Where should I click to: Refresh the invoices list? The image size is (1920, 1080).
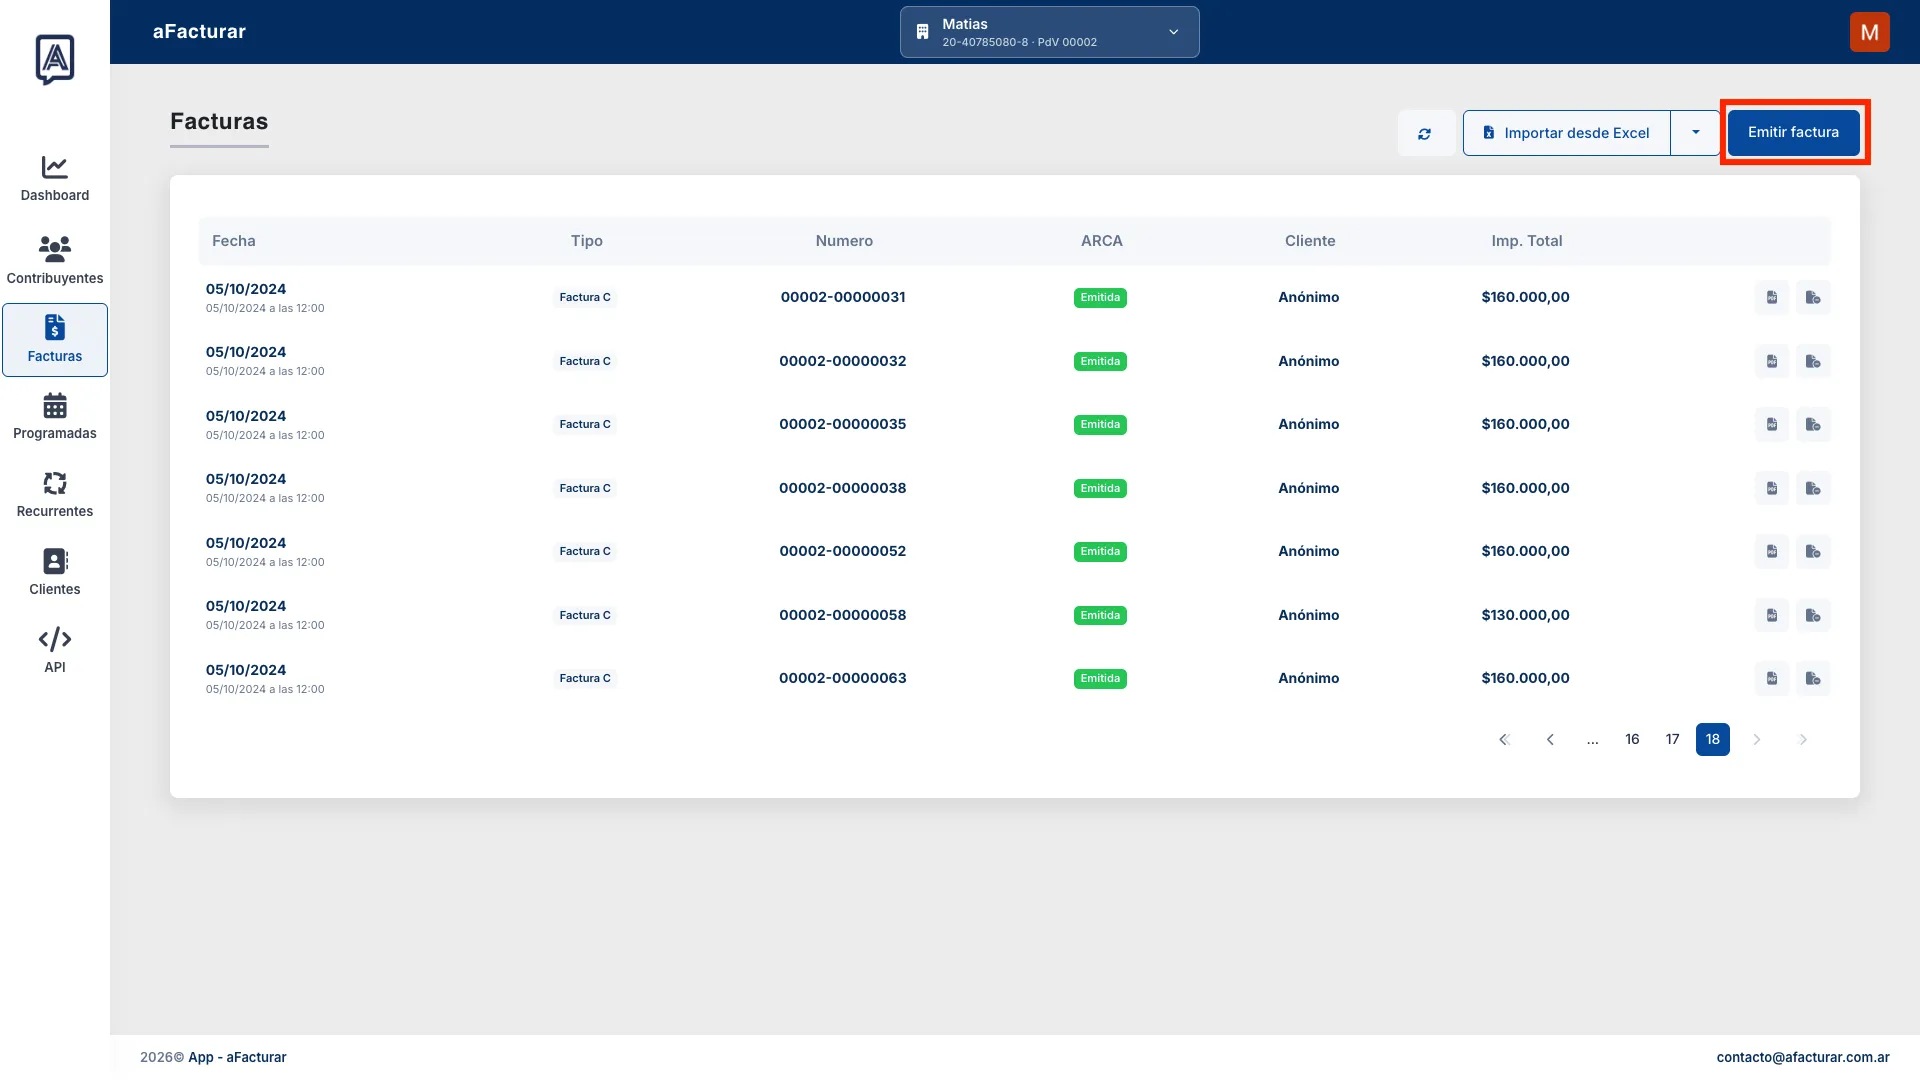click(1424, 133)
